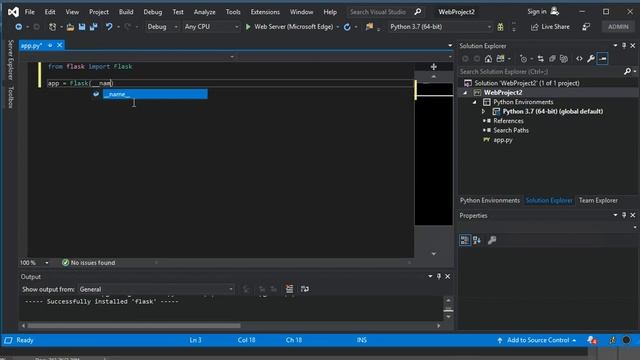The height and width of the screenshot is (360, 640).
Task: Click the Save icon in toolbar
Action: [x=82, y=27]
